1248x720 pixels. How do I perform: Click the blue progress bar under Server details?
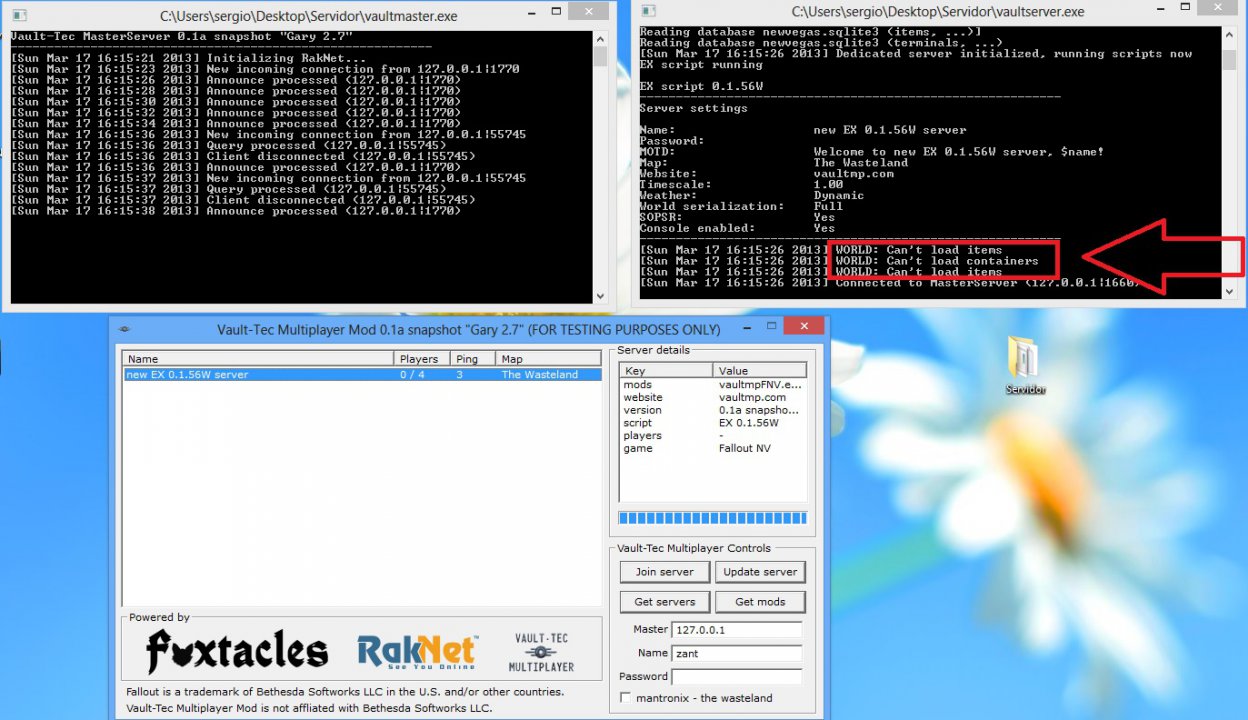(712, 517)
